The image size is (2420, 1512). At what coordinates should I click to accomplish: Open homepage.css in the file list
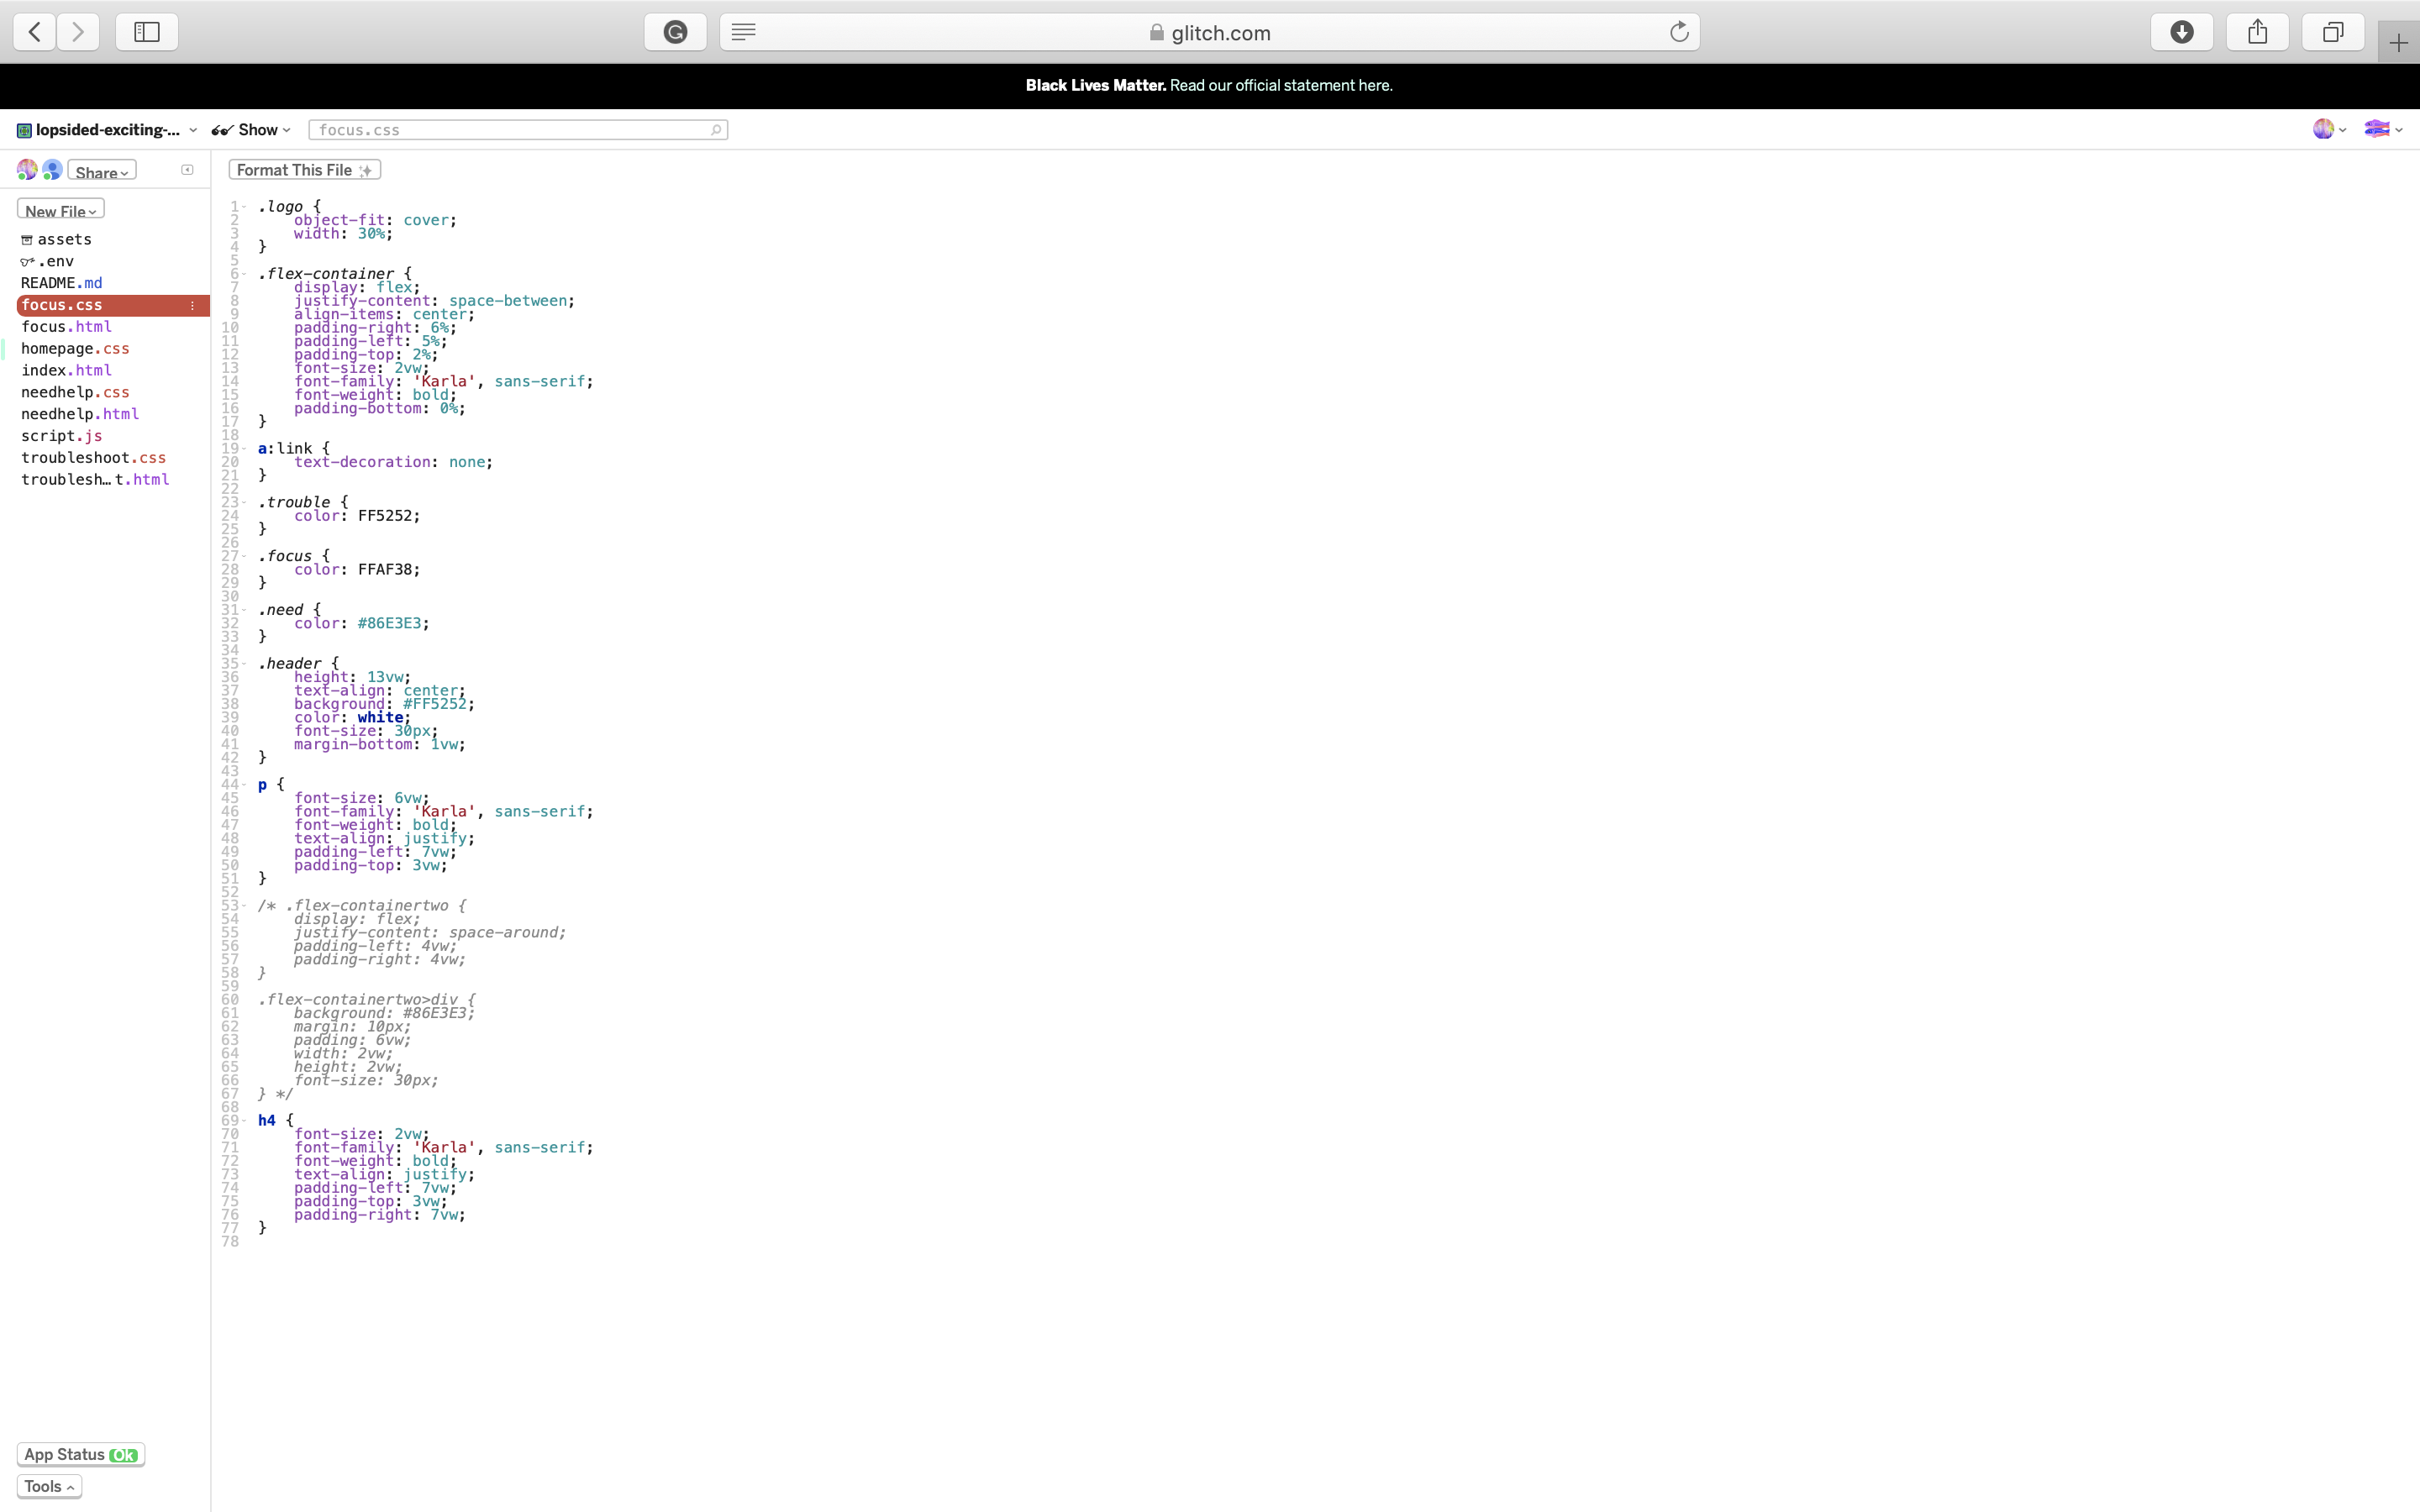click(x=75, y=349)
